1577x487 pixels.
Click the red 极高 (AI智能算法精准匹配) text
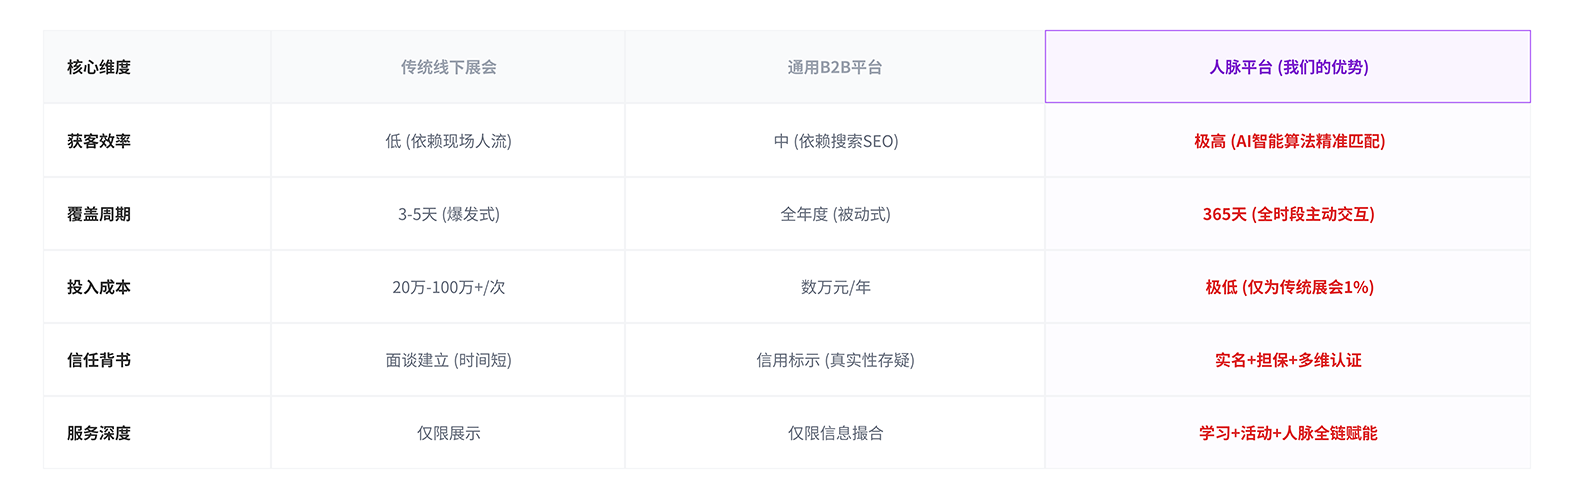[x=1289, y=141]
